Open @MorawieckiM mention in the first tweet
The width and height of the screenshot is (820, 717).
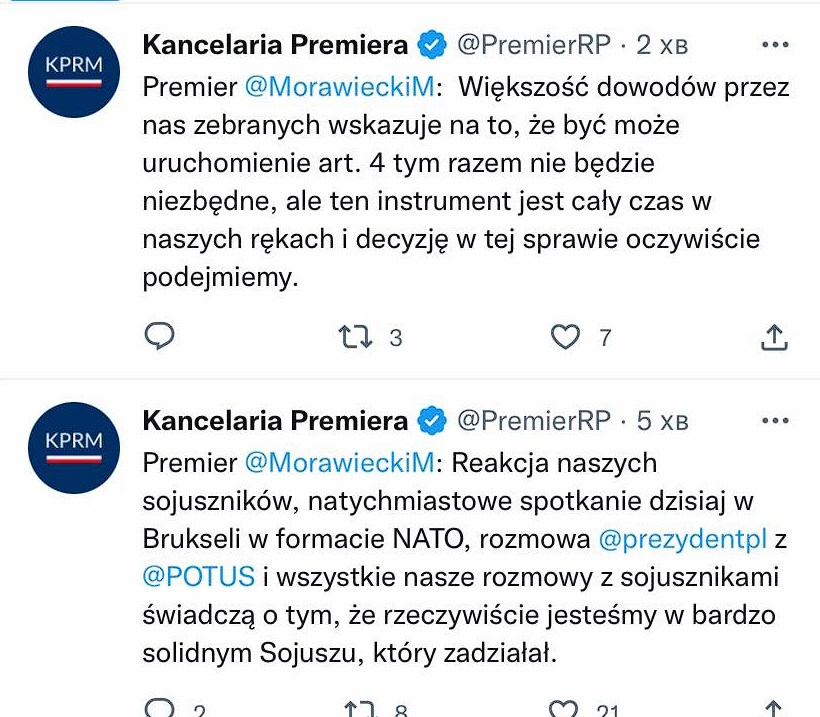340,87
